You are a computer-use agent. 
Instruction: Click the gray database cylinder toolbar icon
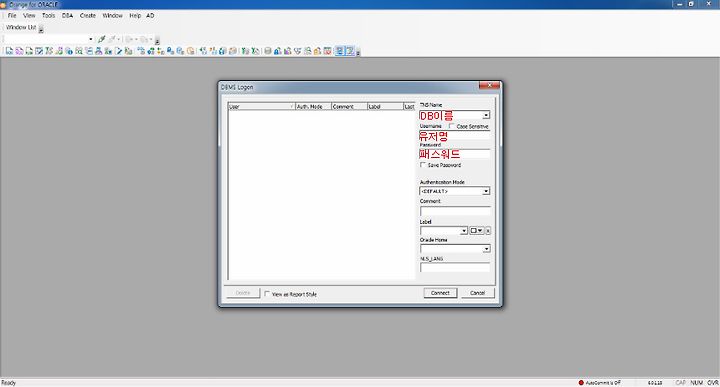pos(268,51)
